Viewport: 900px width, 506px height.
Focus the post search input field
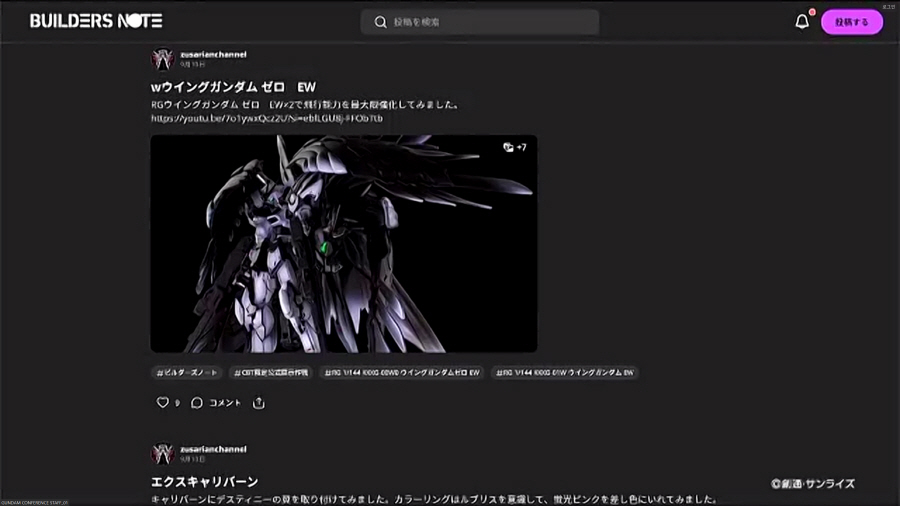[480, 22]
